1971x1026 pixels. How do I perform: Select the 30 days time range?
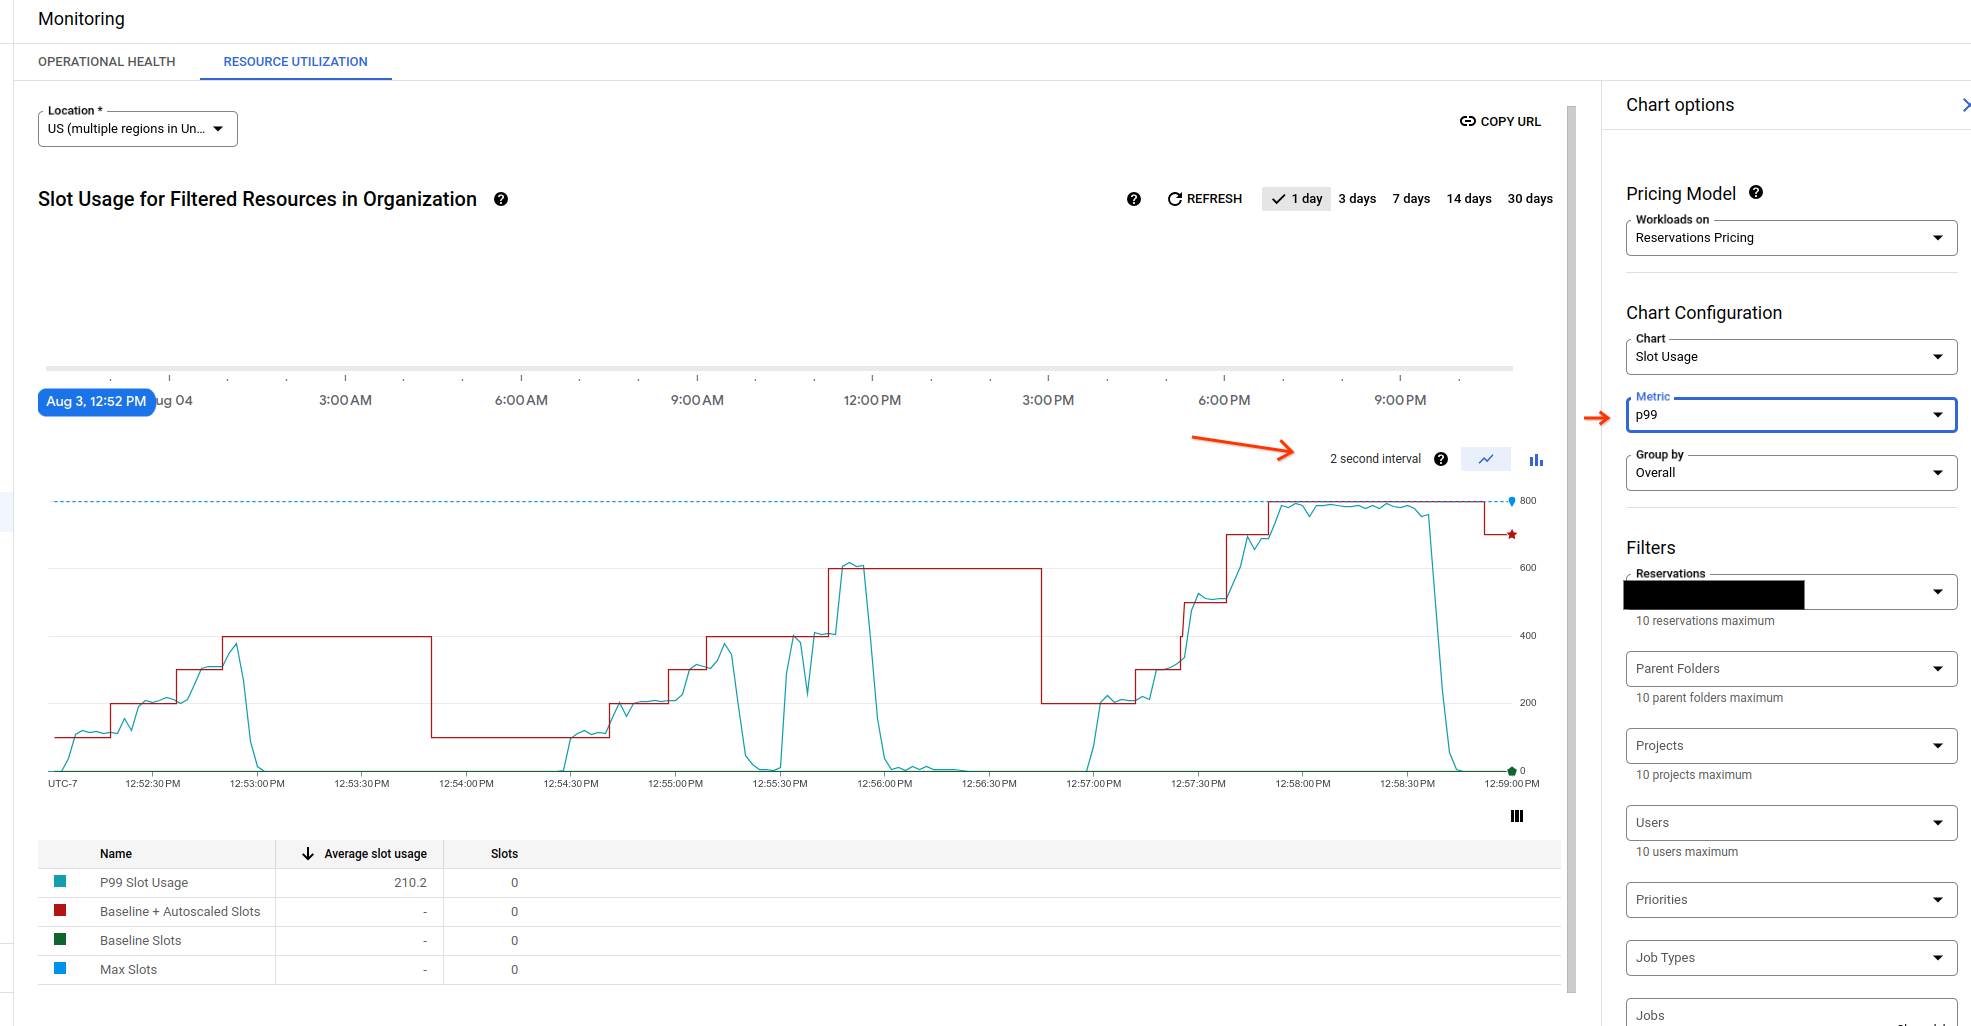point(1530,198)
